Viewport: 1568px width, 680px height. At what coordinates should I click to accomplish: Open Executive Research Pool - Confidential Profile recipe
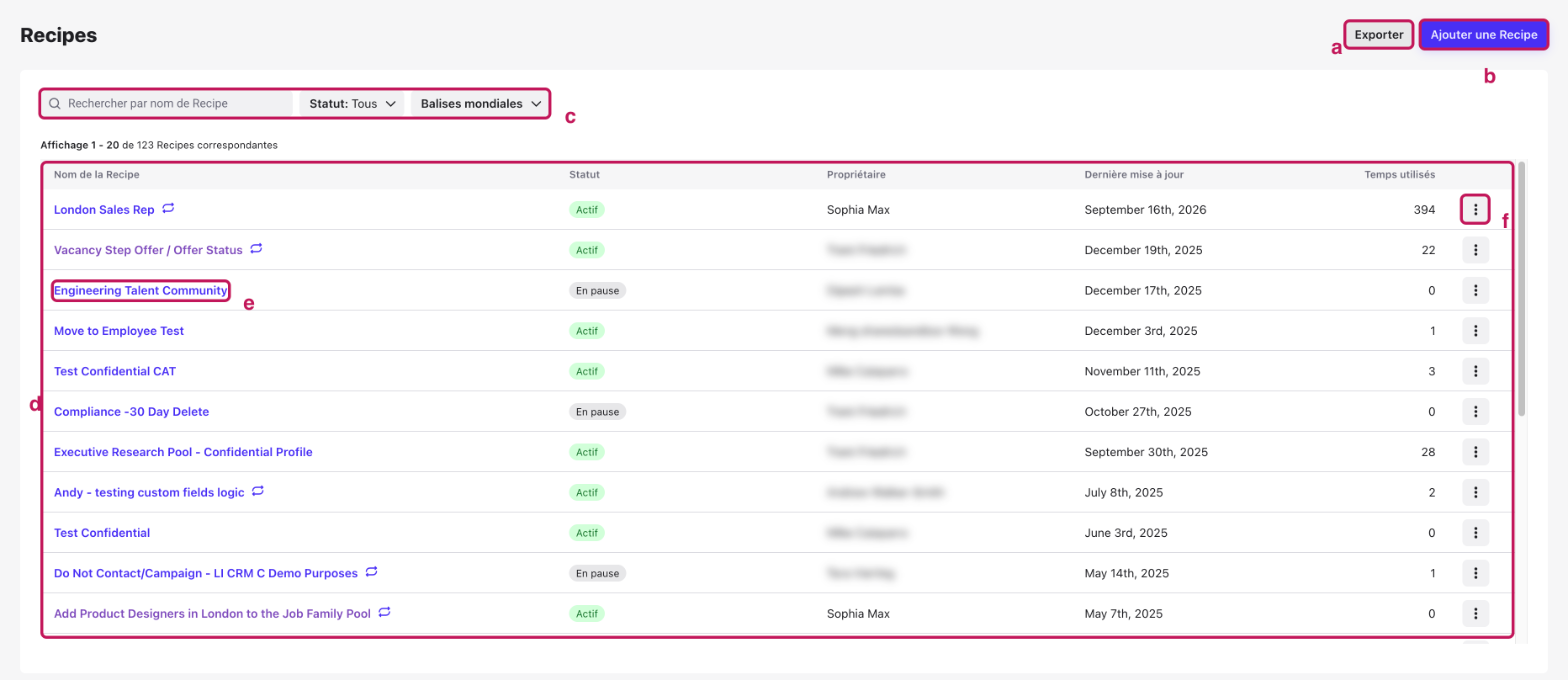coord(183,452)
